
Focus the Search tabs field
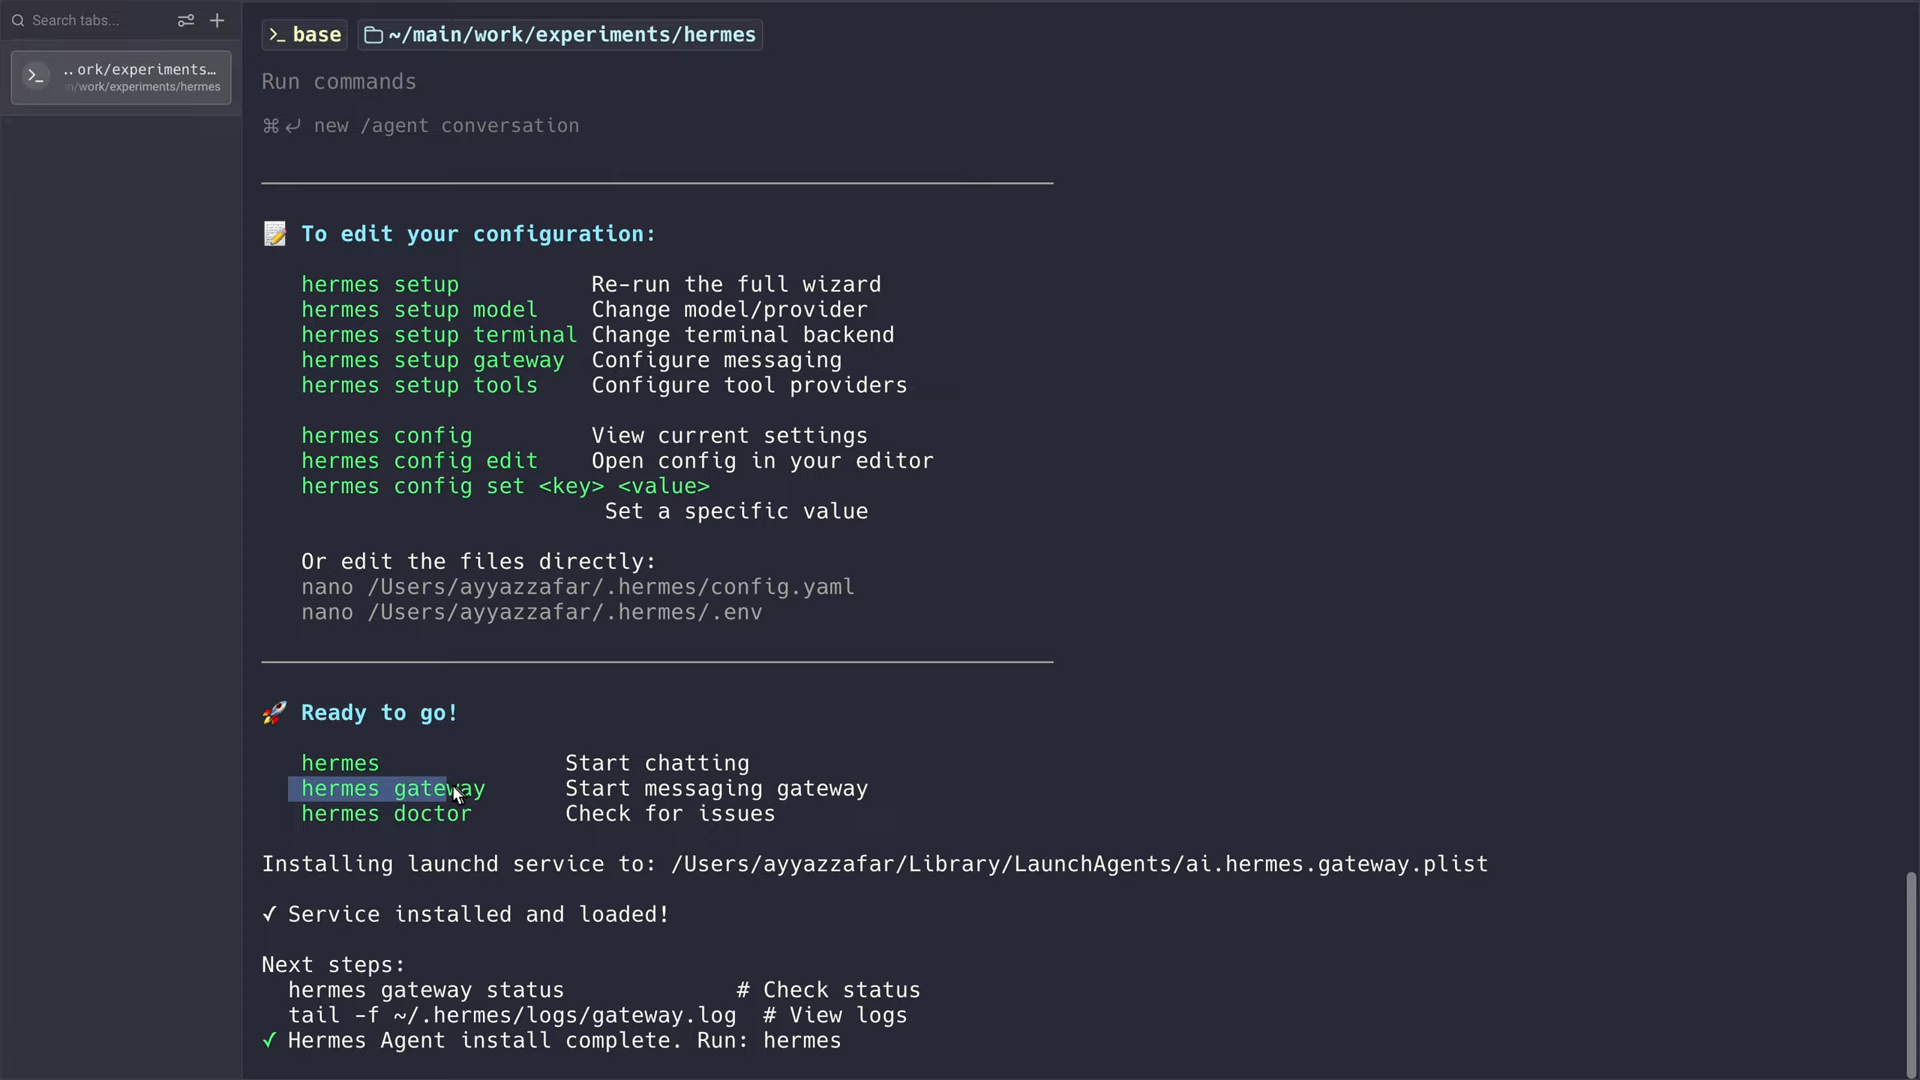point(90,20)
